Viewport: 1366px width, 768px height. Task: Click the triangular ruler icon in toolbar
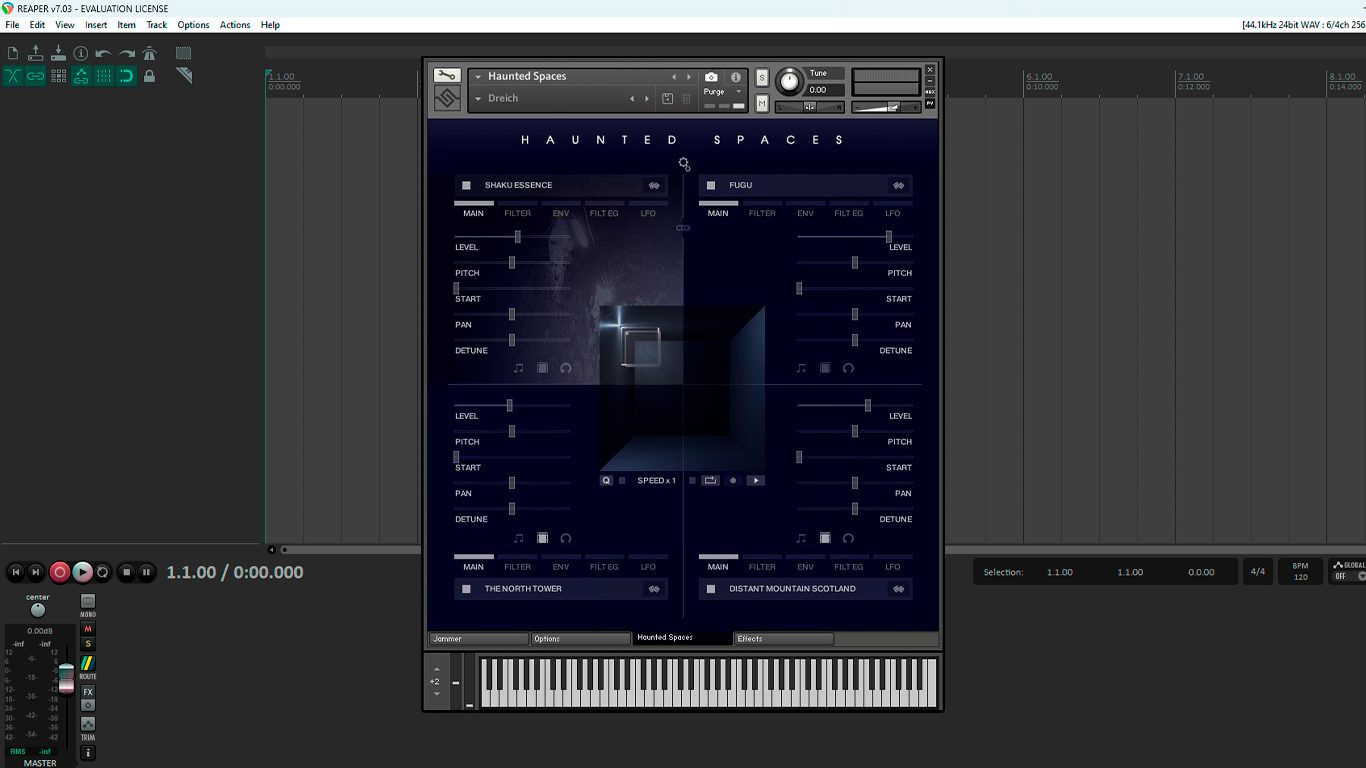(x=184, y=75)
